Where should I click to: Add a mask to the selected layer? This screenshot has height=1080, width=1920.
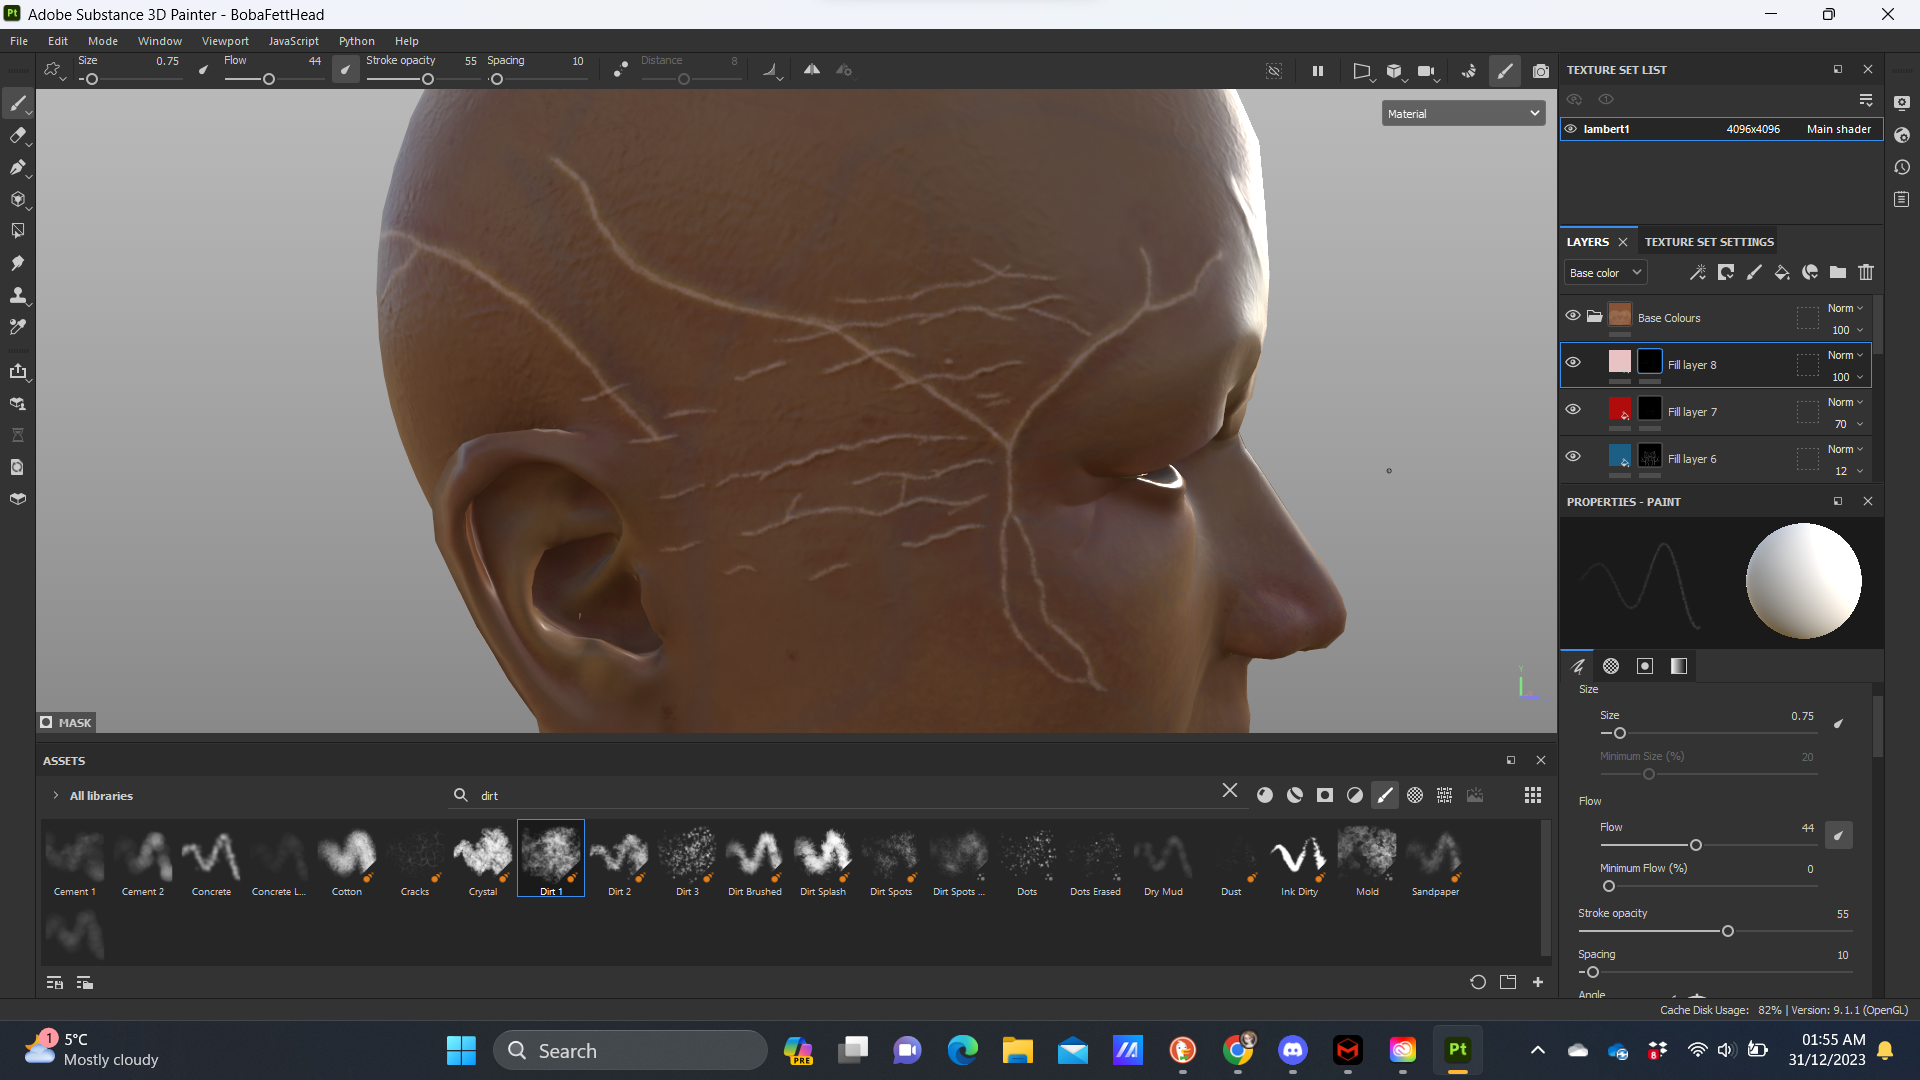click(x=1726, y=272)
